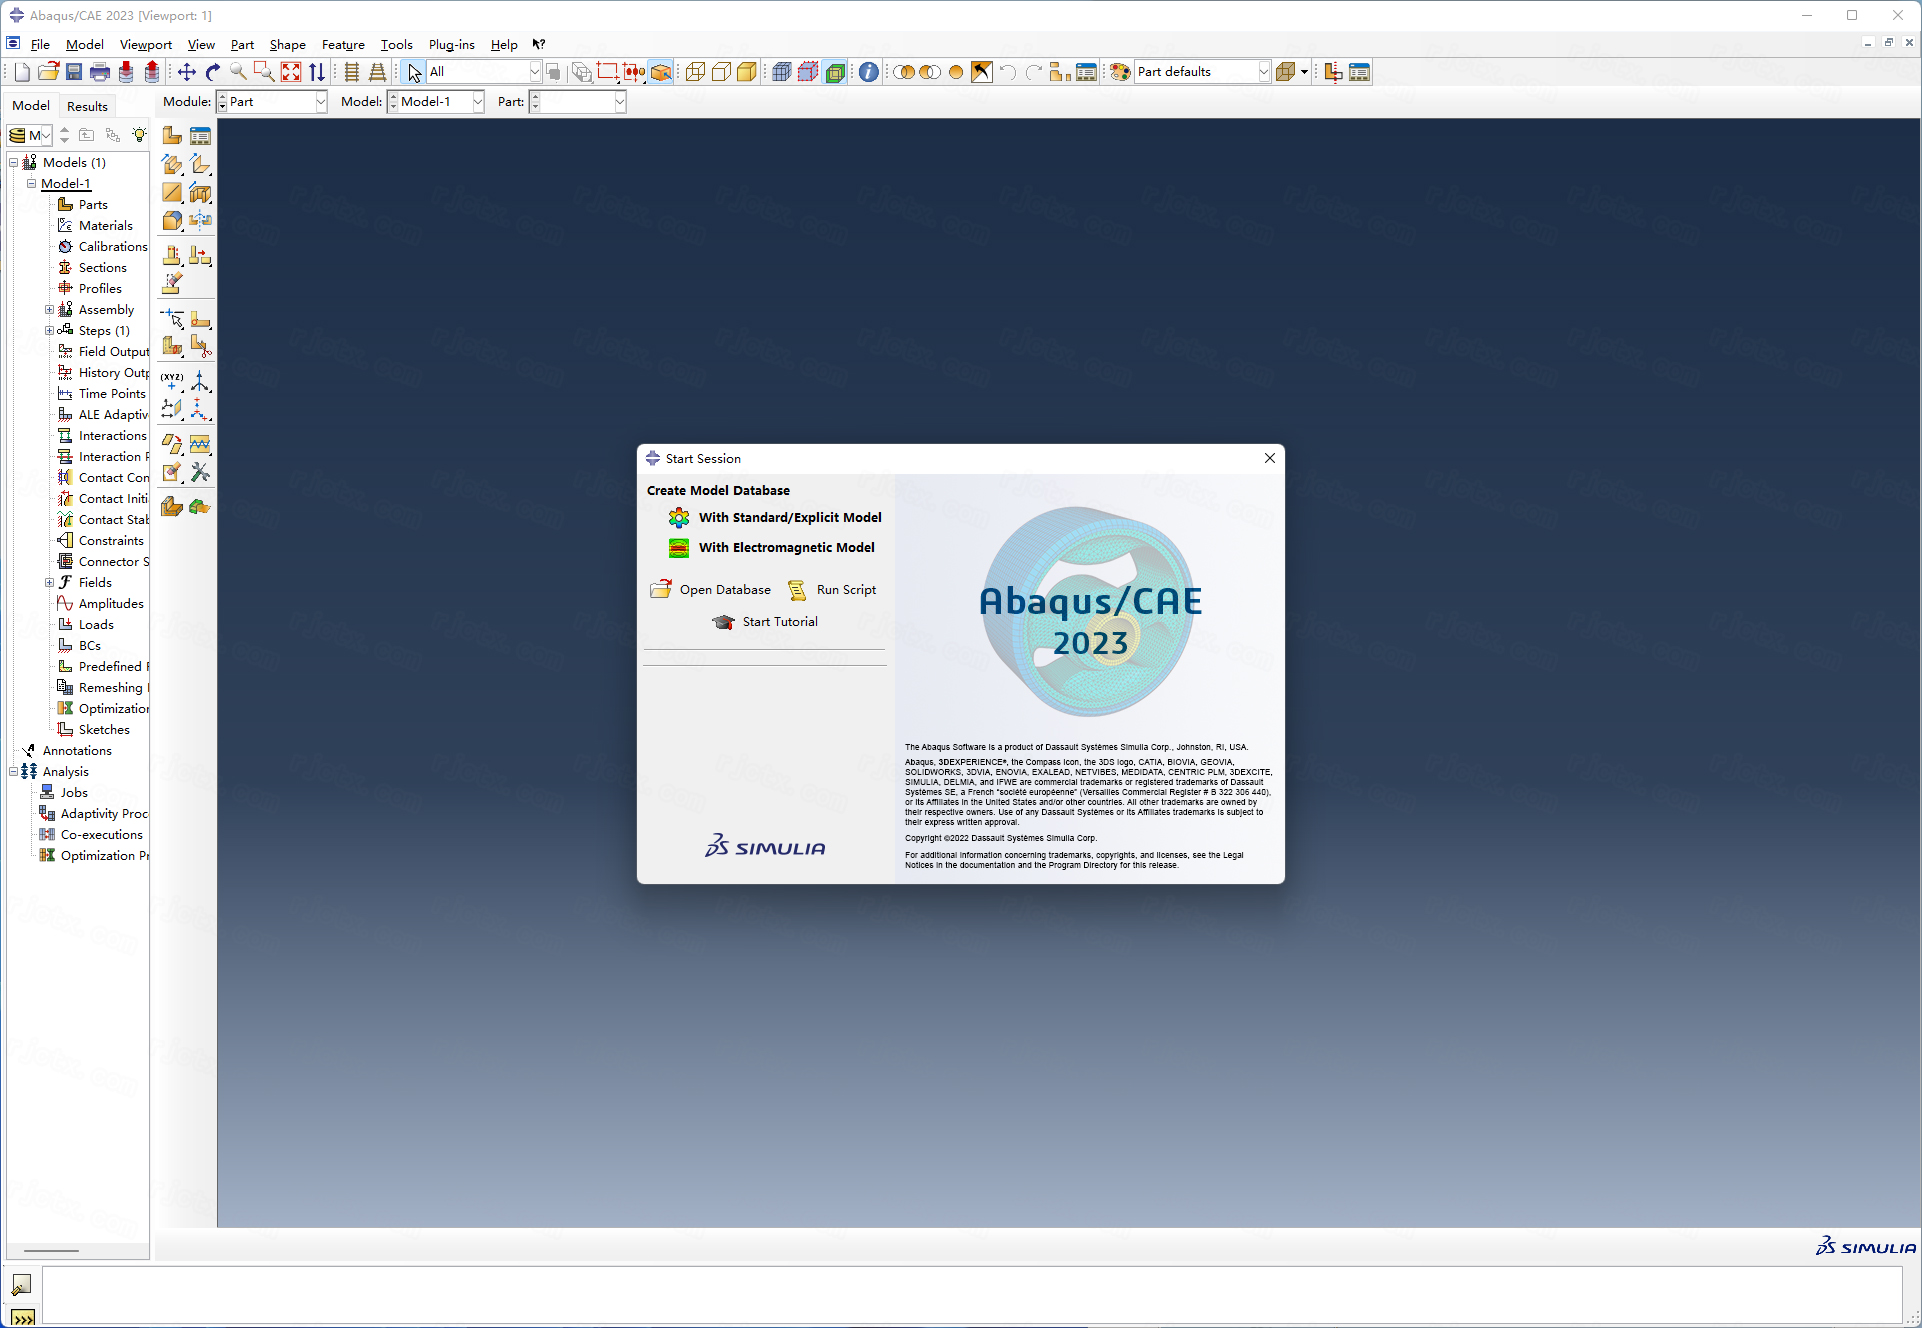The height and width of the screenshot is (1328, 1922).
Task: Open the Plug-ins menu
Action: click(x=452, y=44)
